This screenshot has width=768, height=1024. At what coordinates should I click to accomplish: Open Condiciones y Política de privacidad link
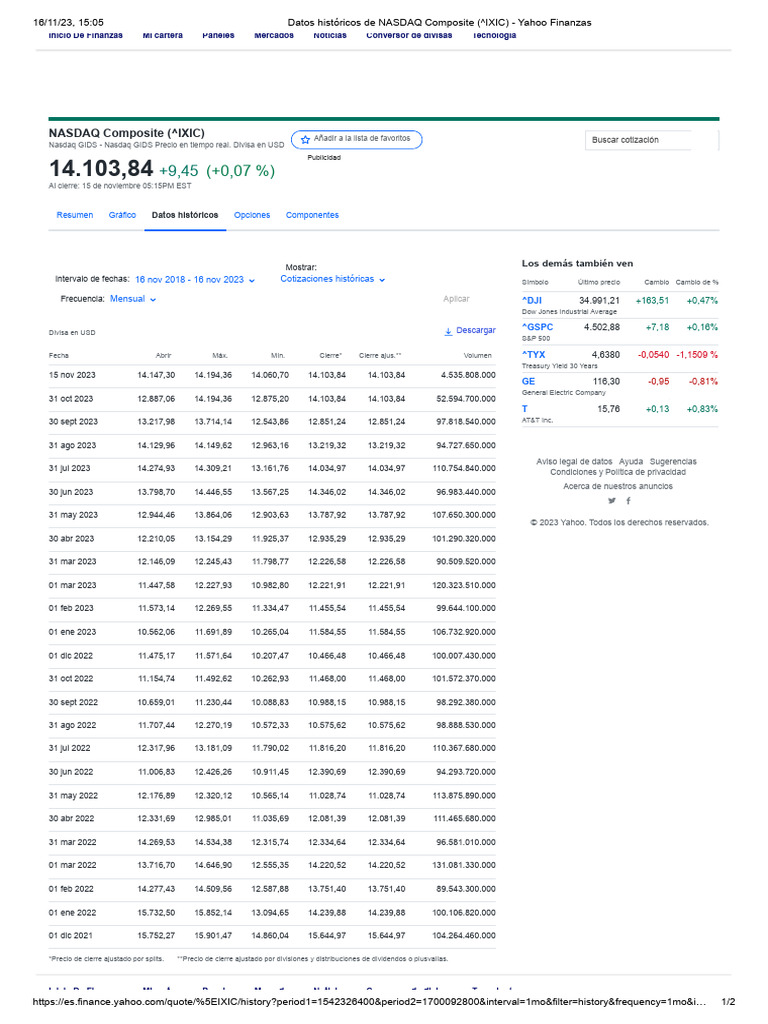(618, 472)
